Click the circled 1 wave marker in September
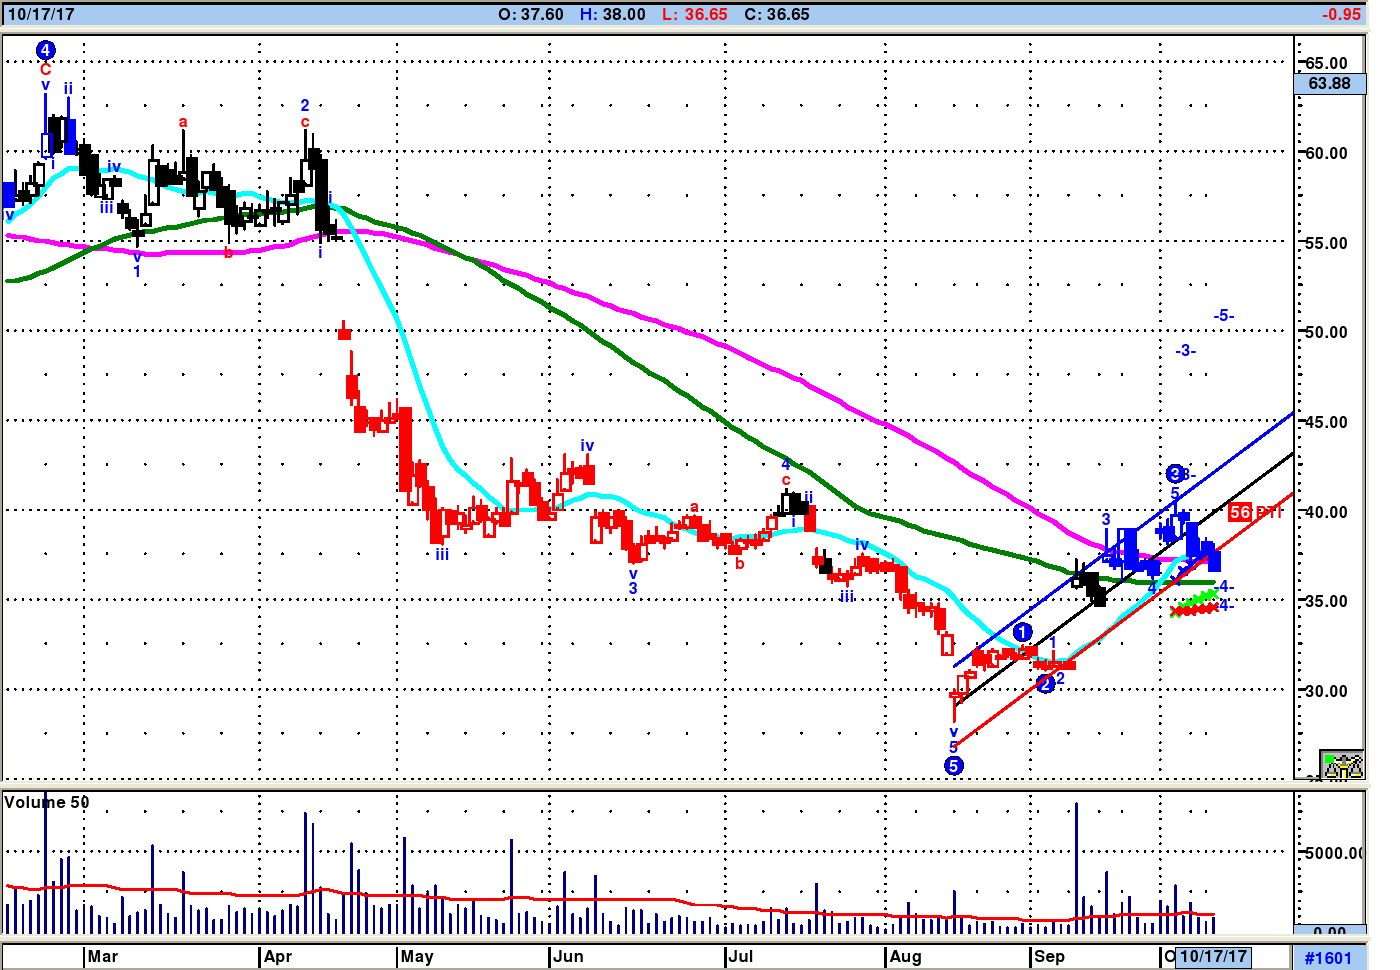Viewport: 1400px width, 970px height. (1022, 632)
